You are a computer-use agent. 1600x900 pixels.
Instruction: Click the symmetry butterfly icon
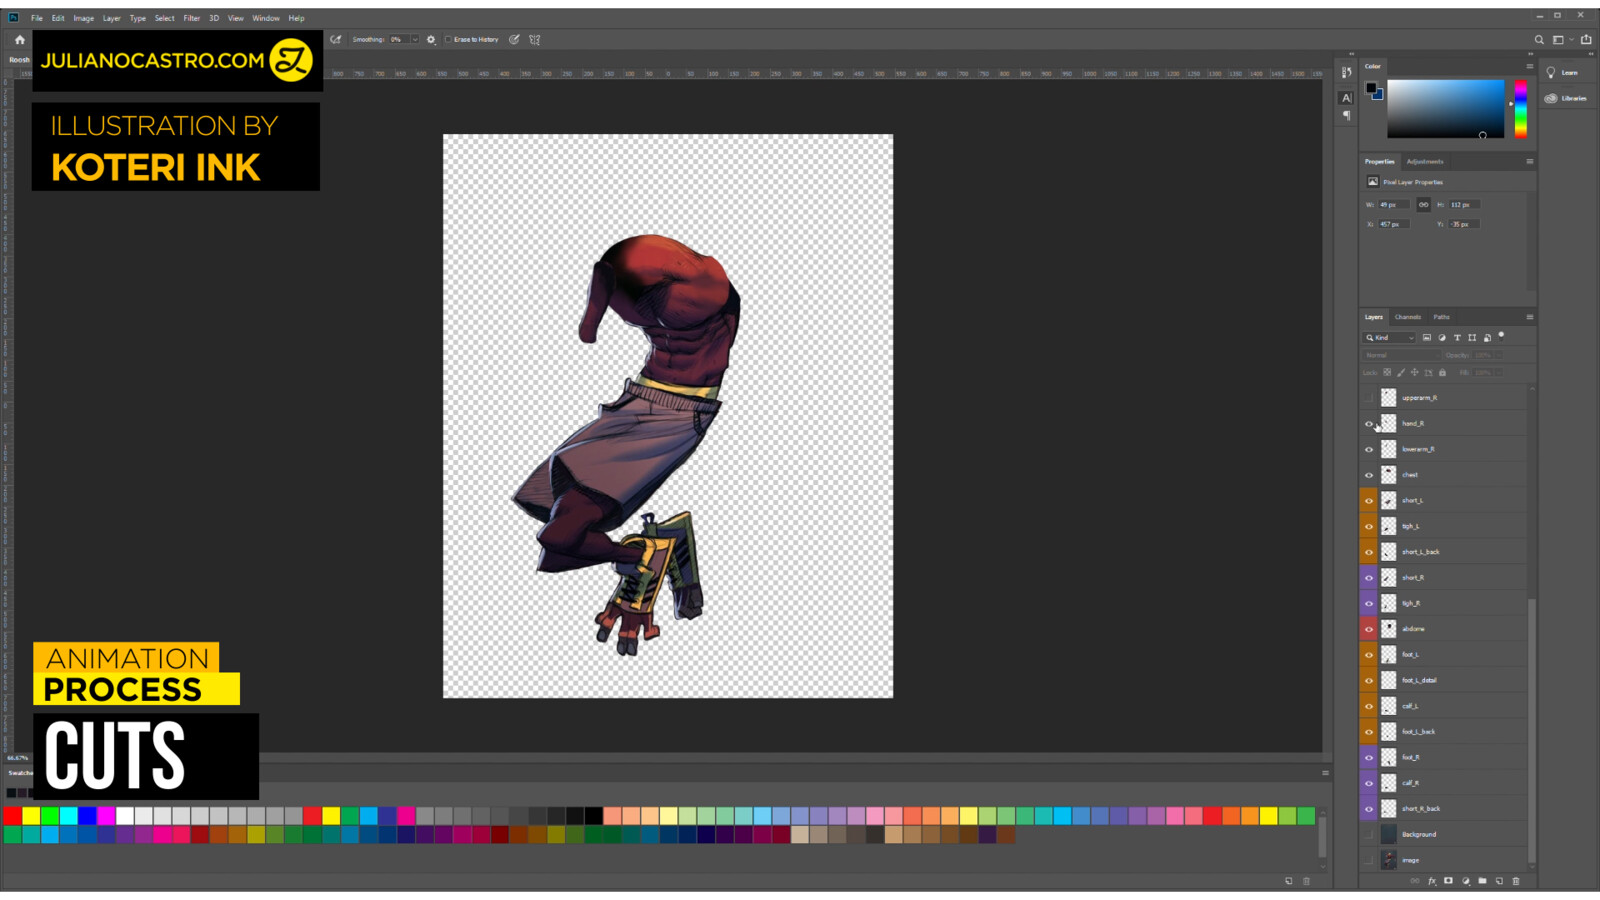pos(535,40)
